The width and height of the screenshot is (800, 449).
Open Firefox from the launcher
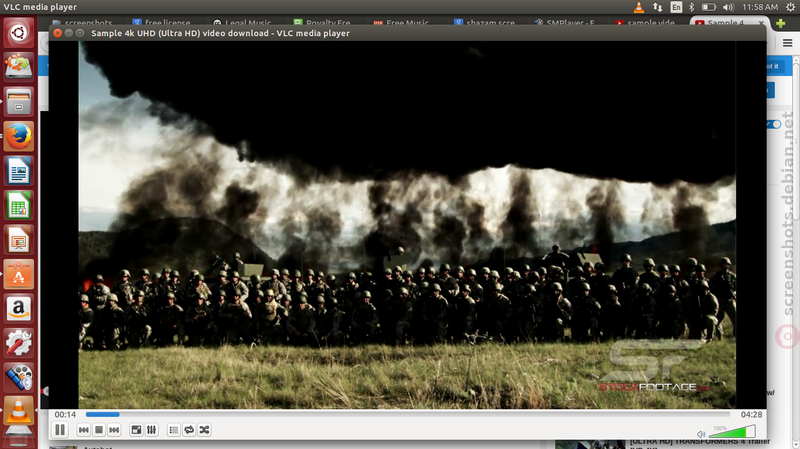pyautogui.click(x=18, y=136)
